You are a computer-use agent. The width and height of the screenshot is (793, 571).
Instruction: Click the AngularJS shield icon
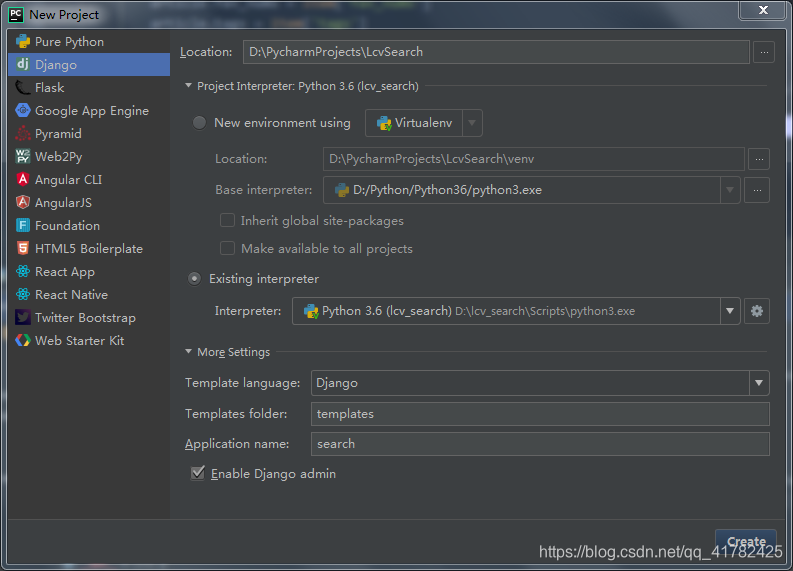pos(23,202)
